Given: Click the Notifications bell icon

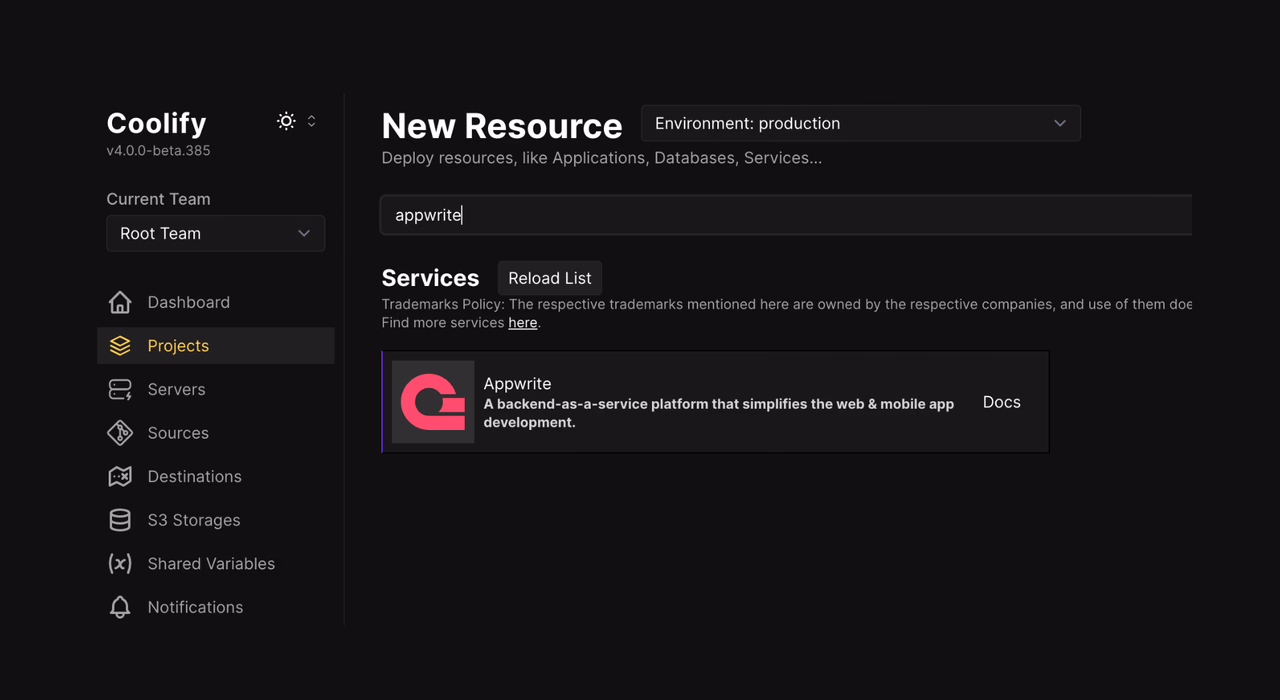Looking at the screenshot, I should pyautogui.click(x=120, y=607).
